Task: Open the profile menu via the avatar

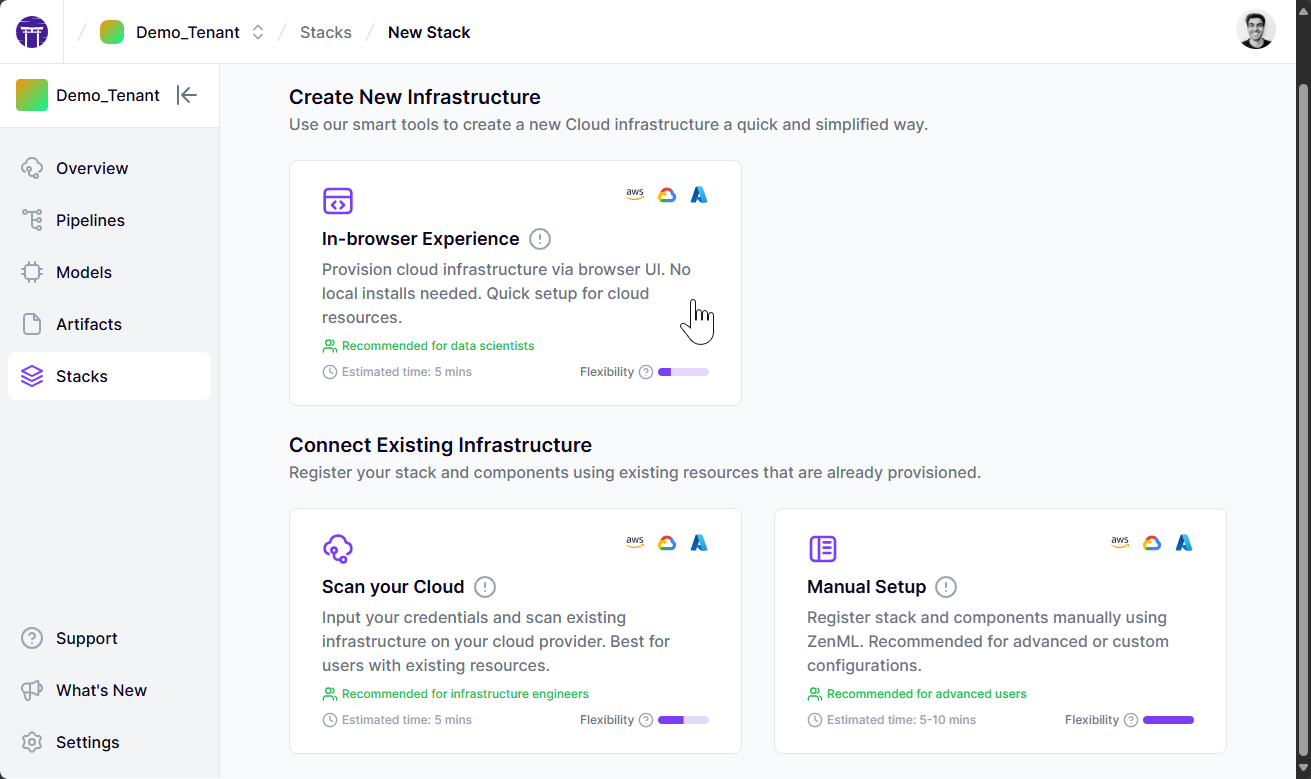Action: pos(1256,30)
